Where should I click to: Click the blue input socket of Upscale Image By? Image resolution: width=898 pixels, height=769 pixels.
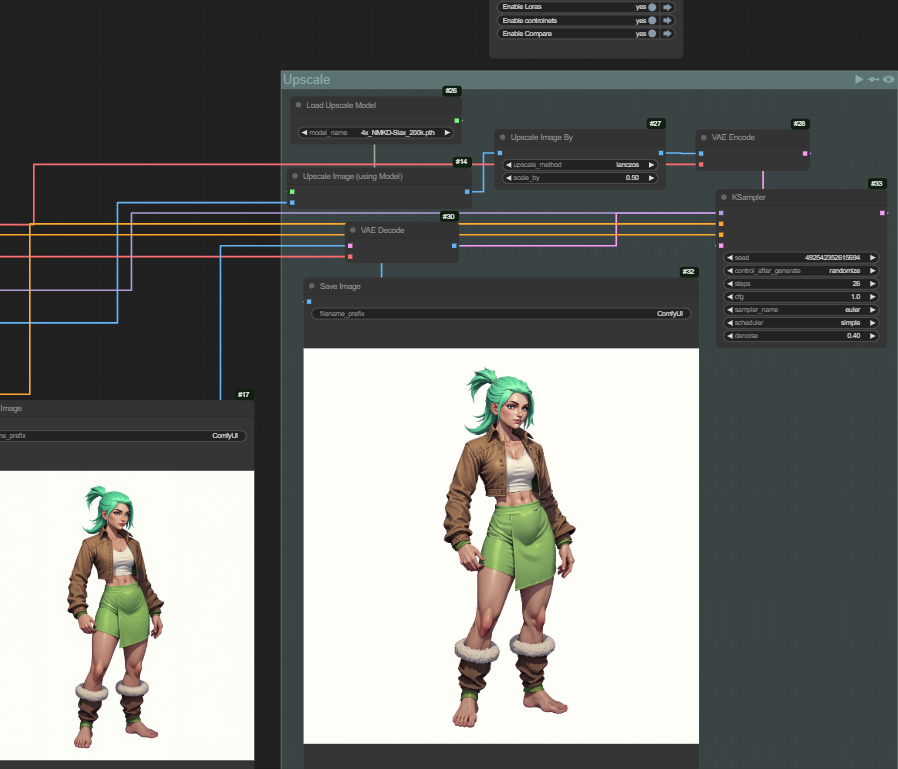pos(500,153)
